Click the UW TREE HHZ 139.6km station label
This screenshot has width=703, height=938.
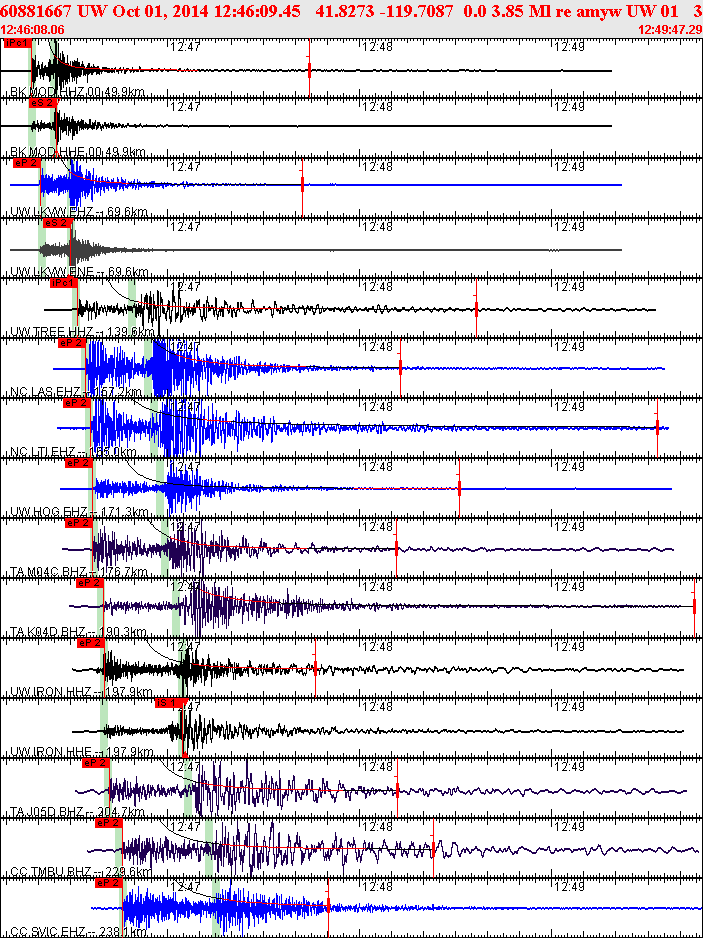[82, 332]
